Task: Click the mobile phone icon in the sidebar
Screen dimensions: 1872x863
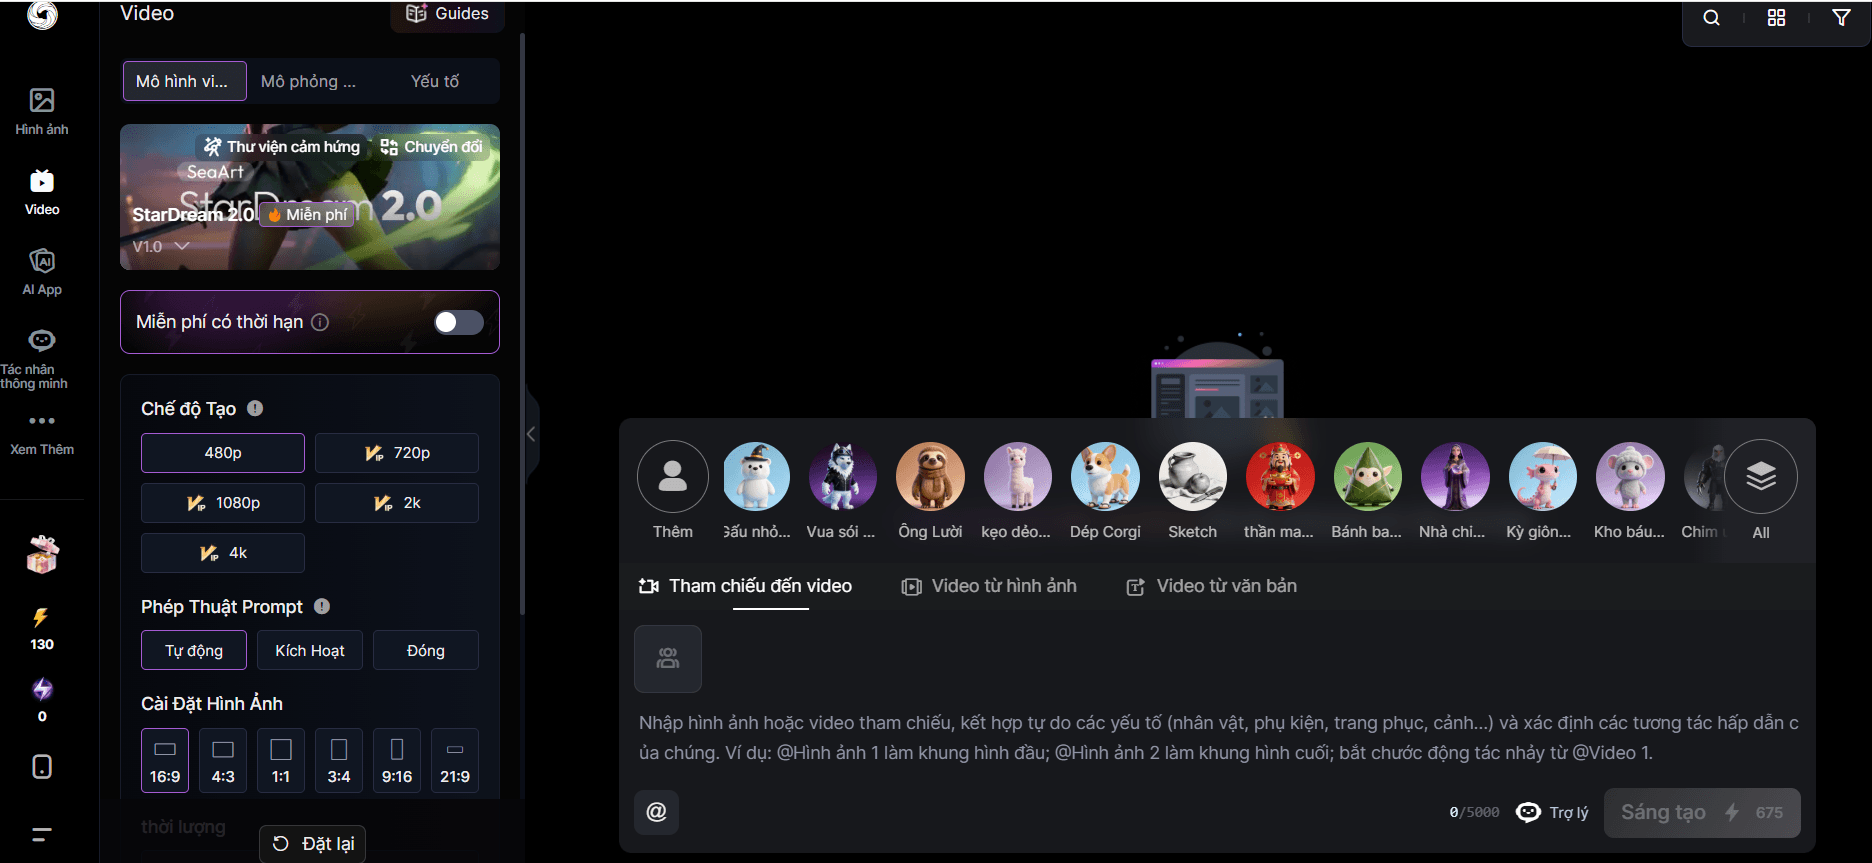Action: click(42, 767)
